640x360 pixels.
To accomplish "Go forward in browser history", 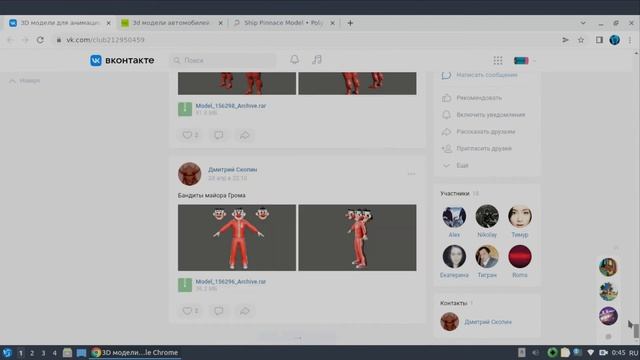I will [x=25, y=40].
